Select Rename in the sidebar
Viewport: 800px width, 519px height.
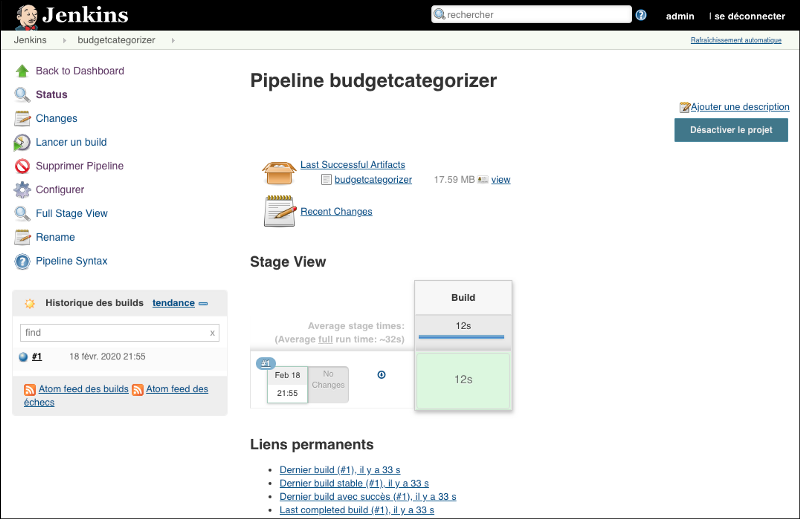(55, 237)
